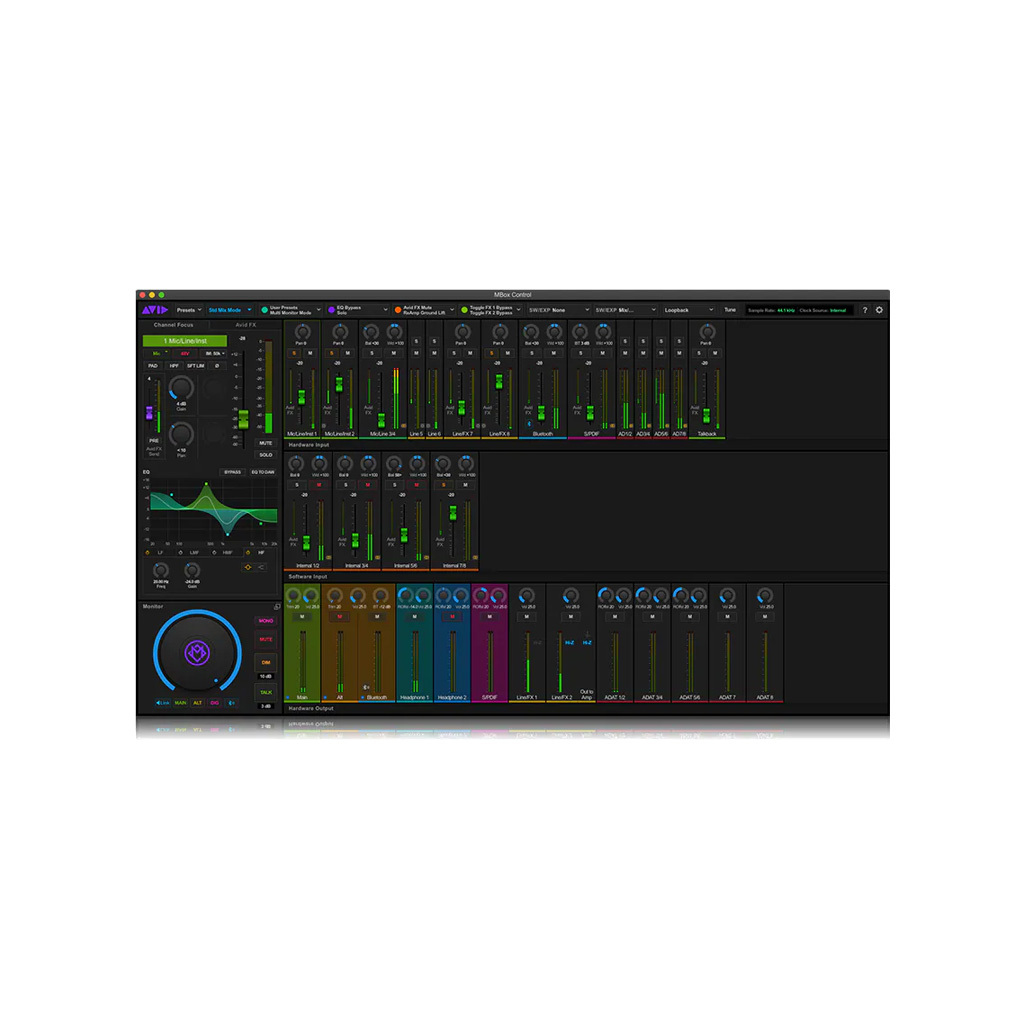
Task: Select DIG monitor output
Action: click(214, 703)
